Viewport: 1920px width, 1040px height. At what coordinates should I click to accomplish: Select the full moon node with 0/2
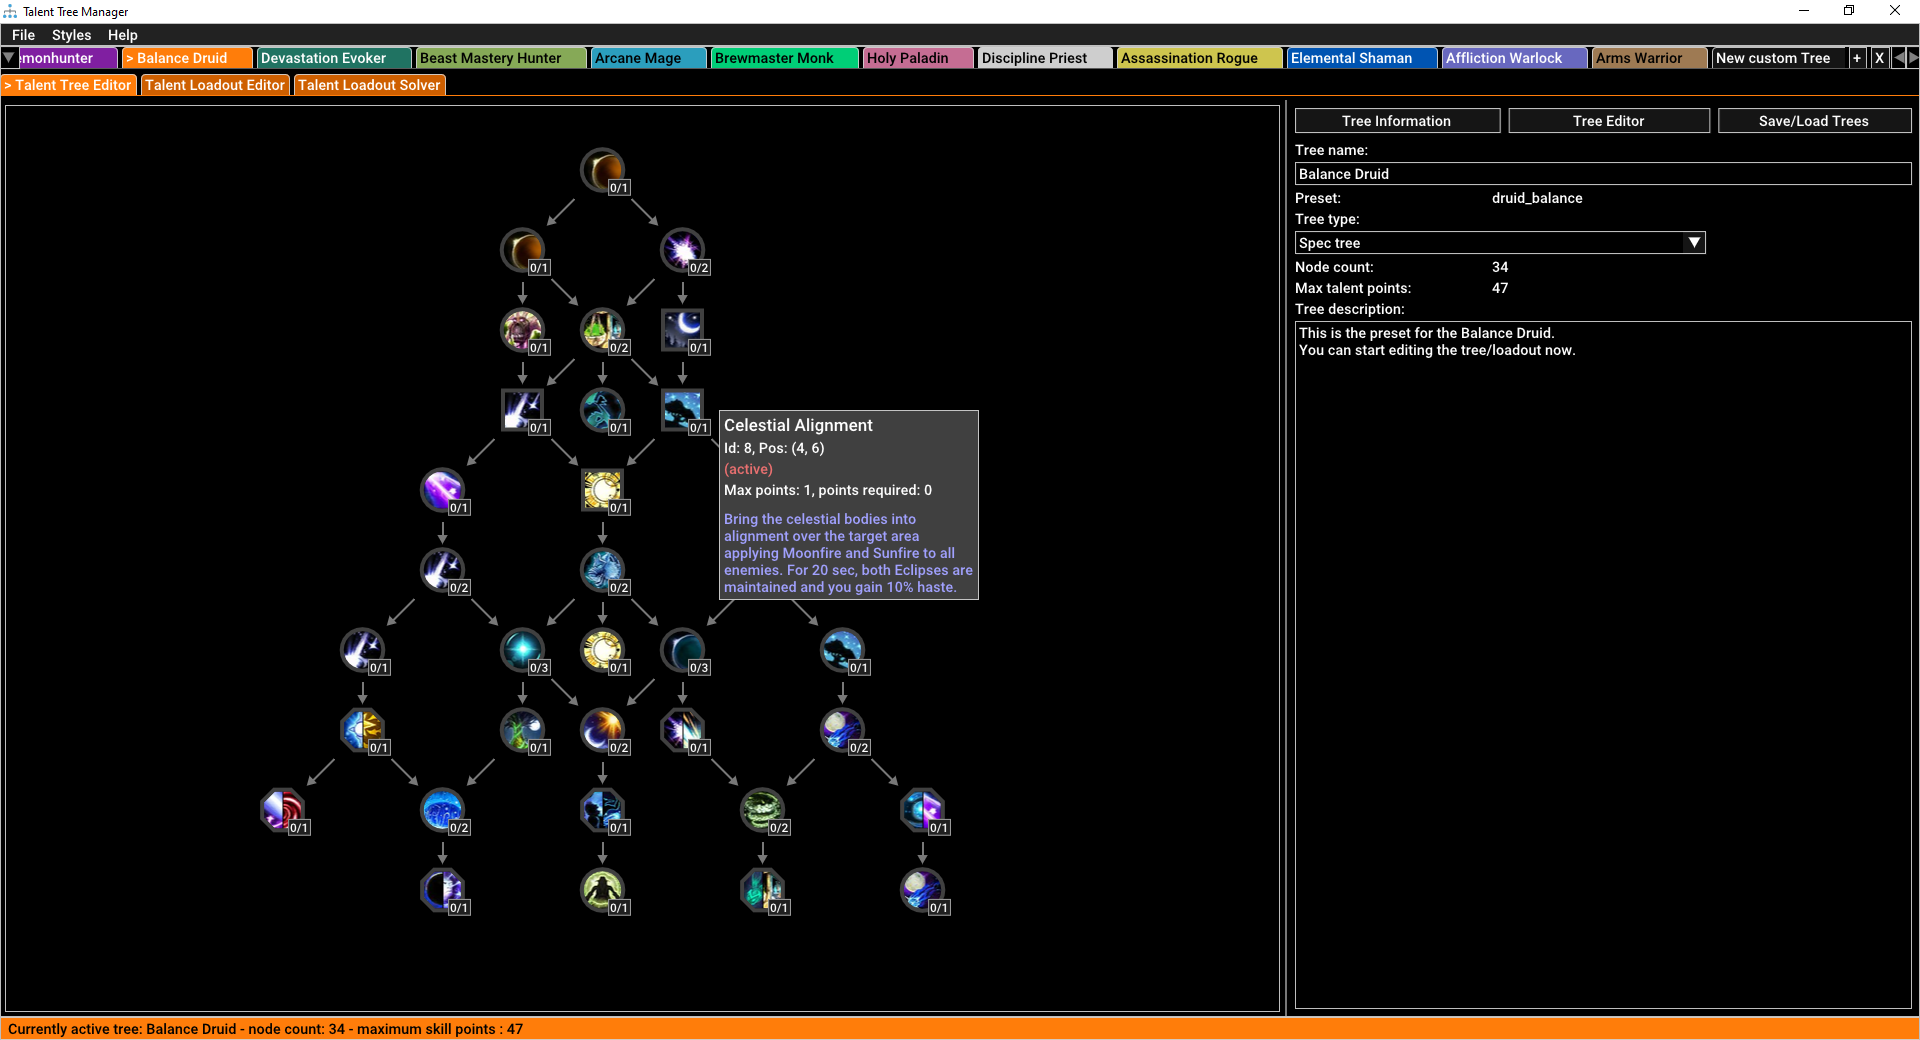point(843,730)
